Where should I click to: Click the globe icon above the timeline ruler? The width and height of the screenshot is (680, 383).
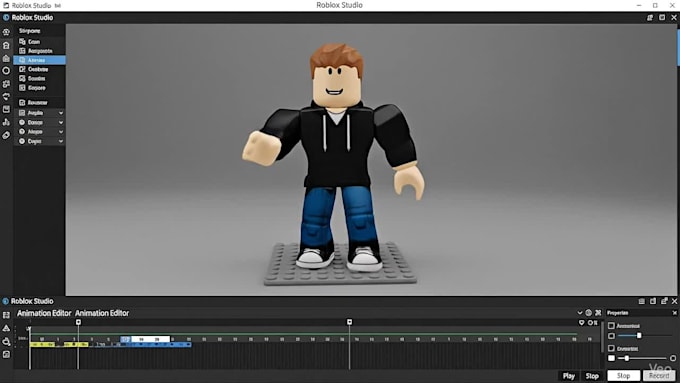[588, 313]
